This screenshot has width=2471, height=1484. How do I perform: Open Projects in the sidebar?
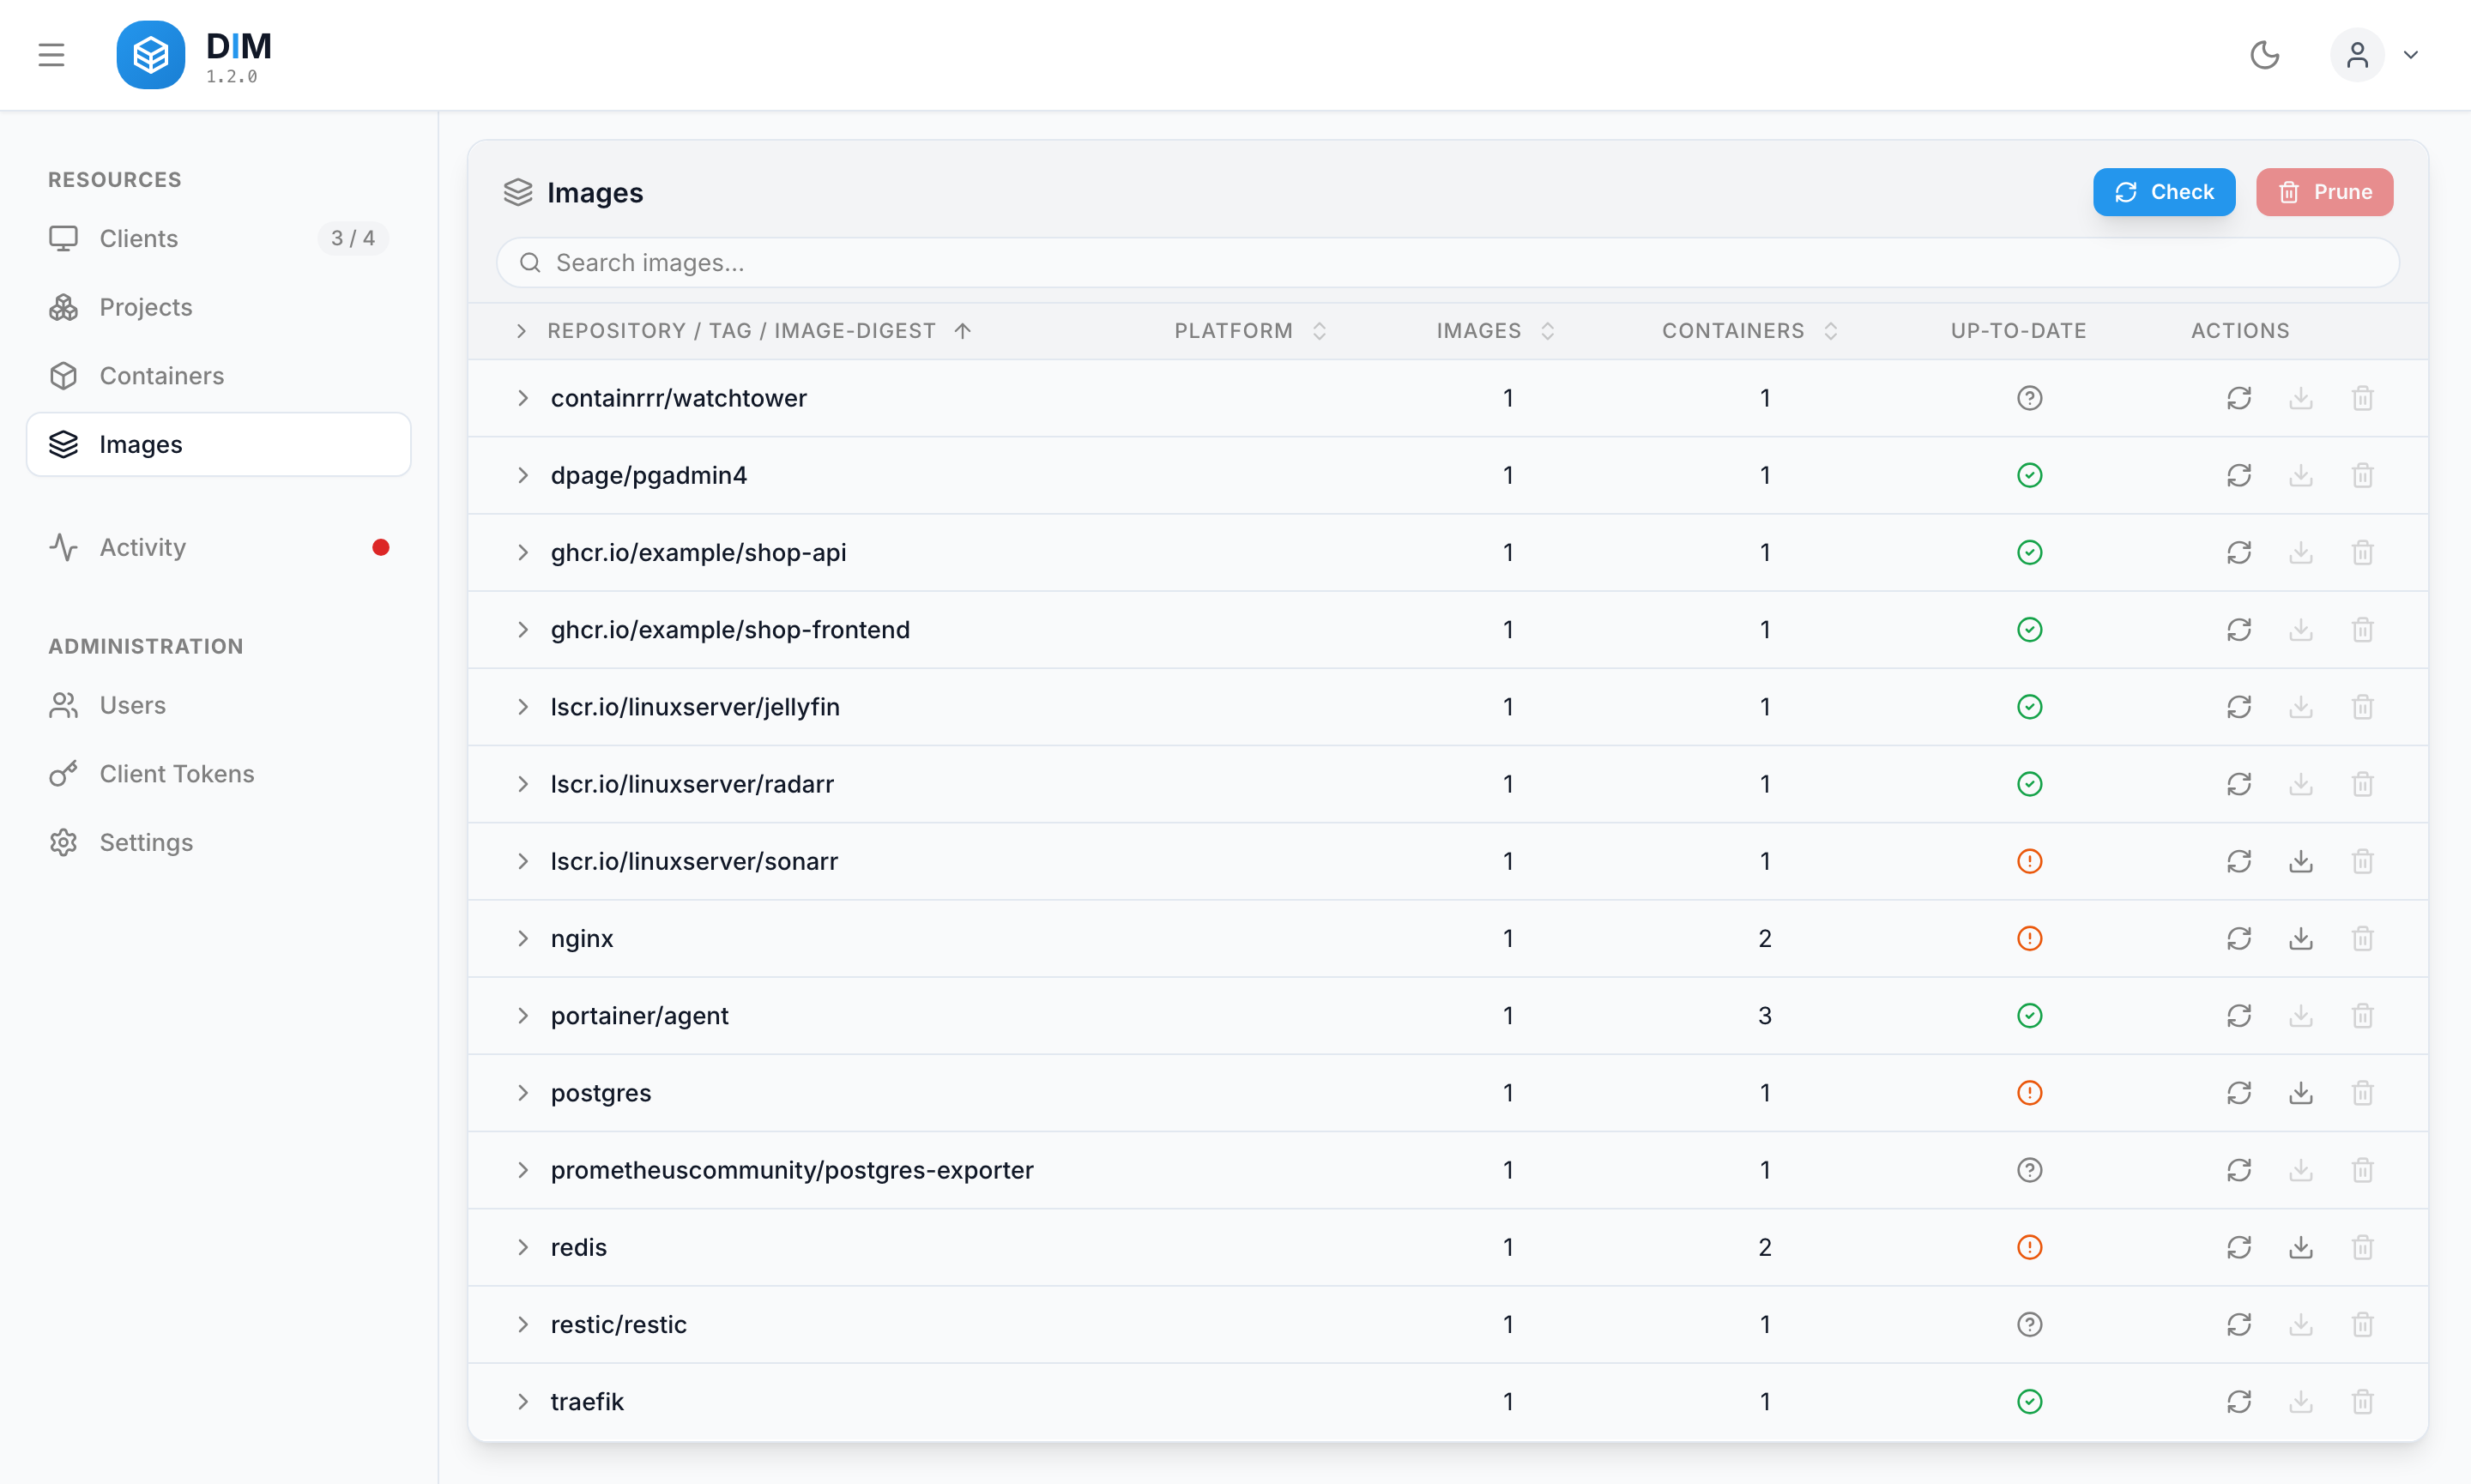(218, 307)
